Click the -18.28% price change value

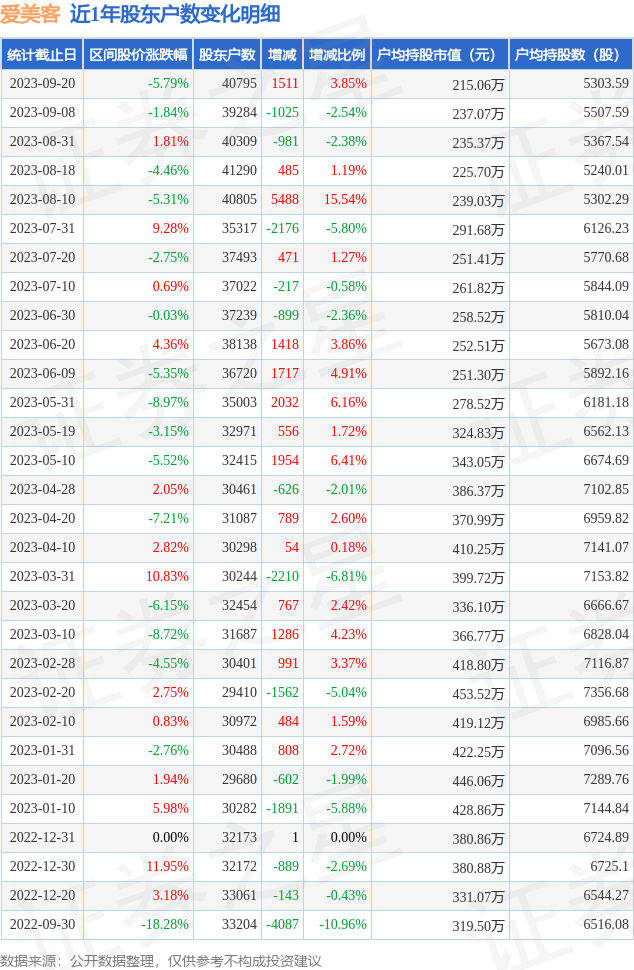(x=165, y=924)
